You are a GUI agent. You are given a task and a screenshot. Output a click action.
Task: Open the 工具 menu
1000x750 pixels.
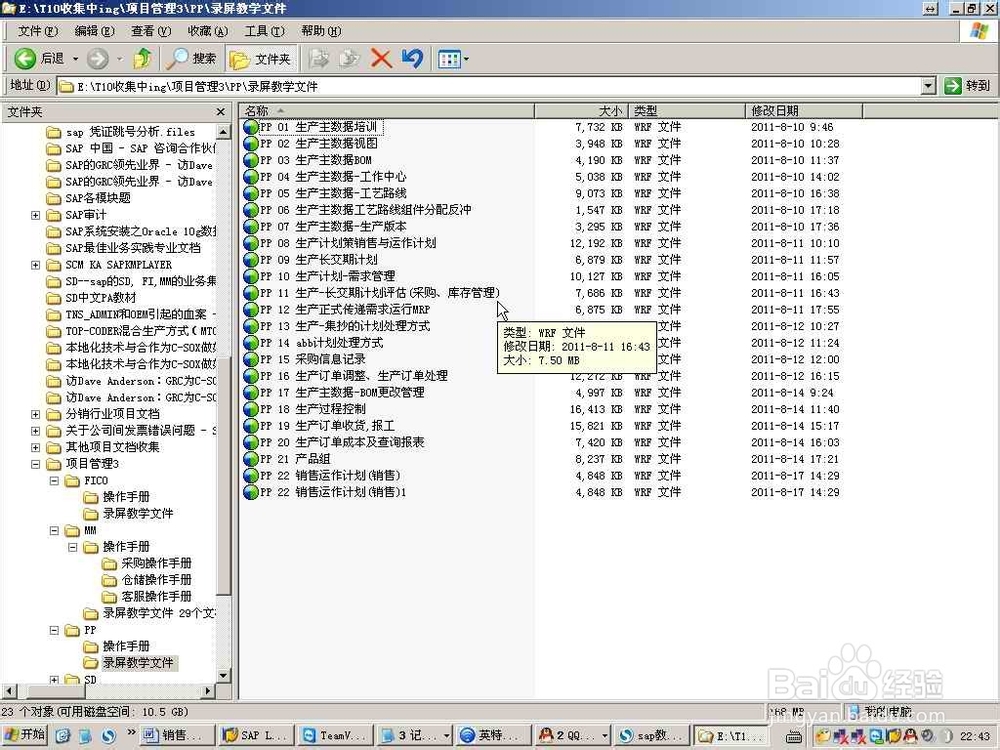(x=265, y=31)
